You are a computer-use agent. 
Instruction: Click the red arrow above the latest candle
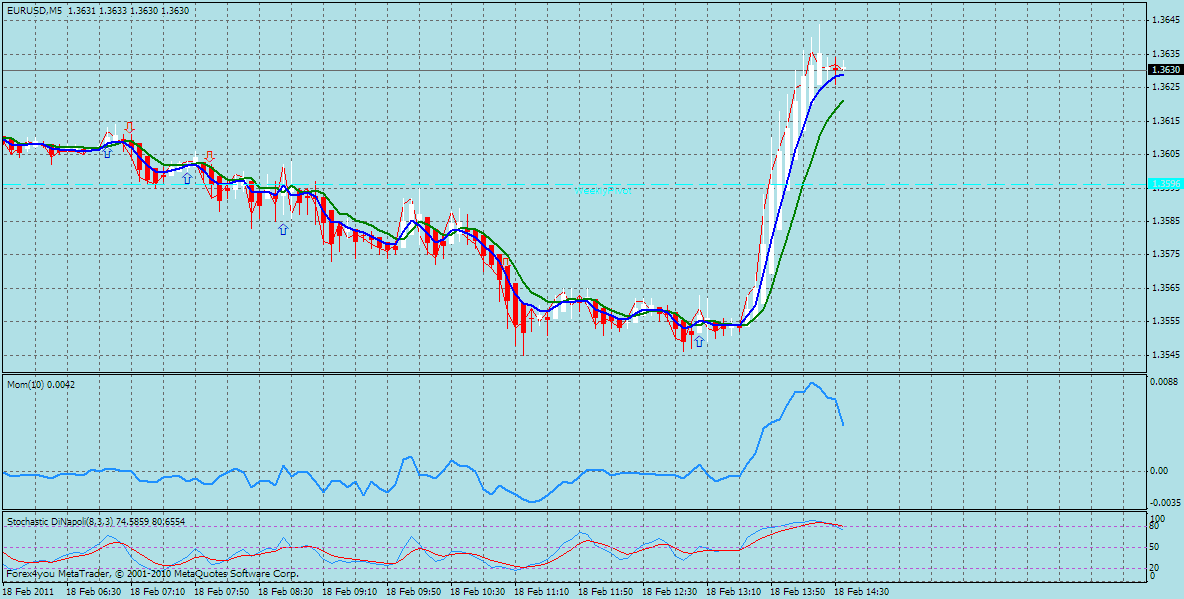pyautogui.click(x=836, y=66)
